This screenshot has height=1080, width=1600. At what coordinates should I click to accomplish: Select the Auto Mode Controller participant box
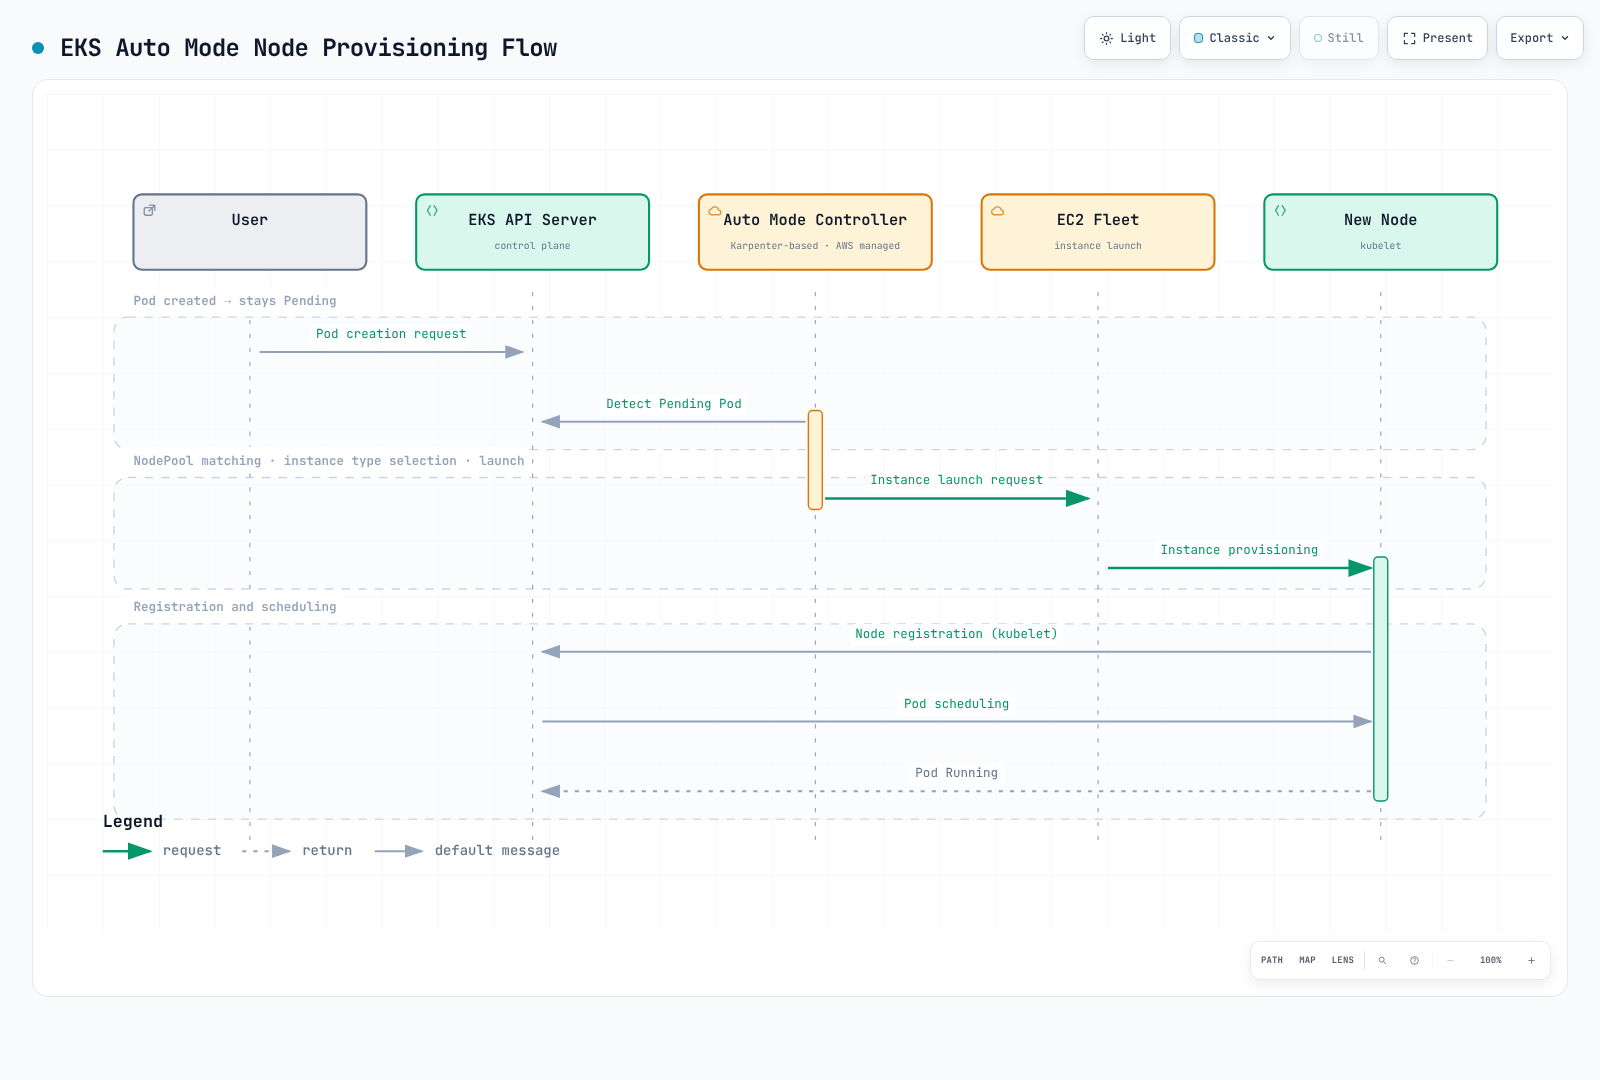pyautogui.click(x=816, y=232)
